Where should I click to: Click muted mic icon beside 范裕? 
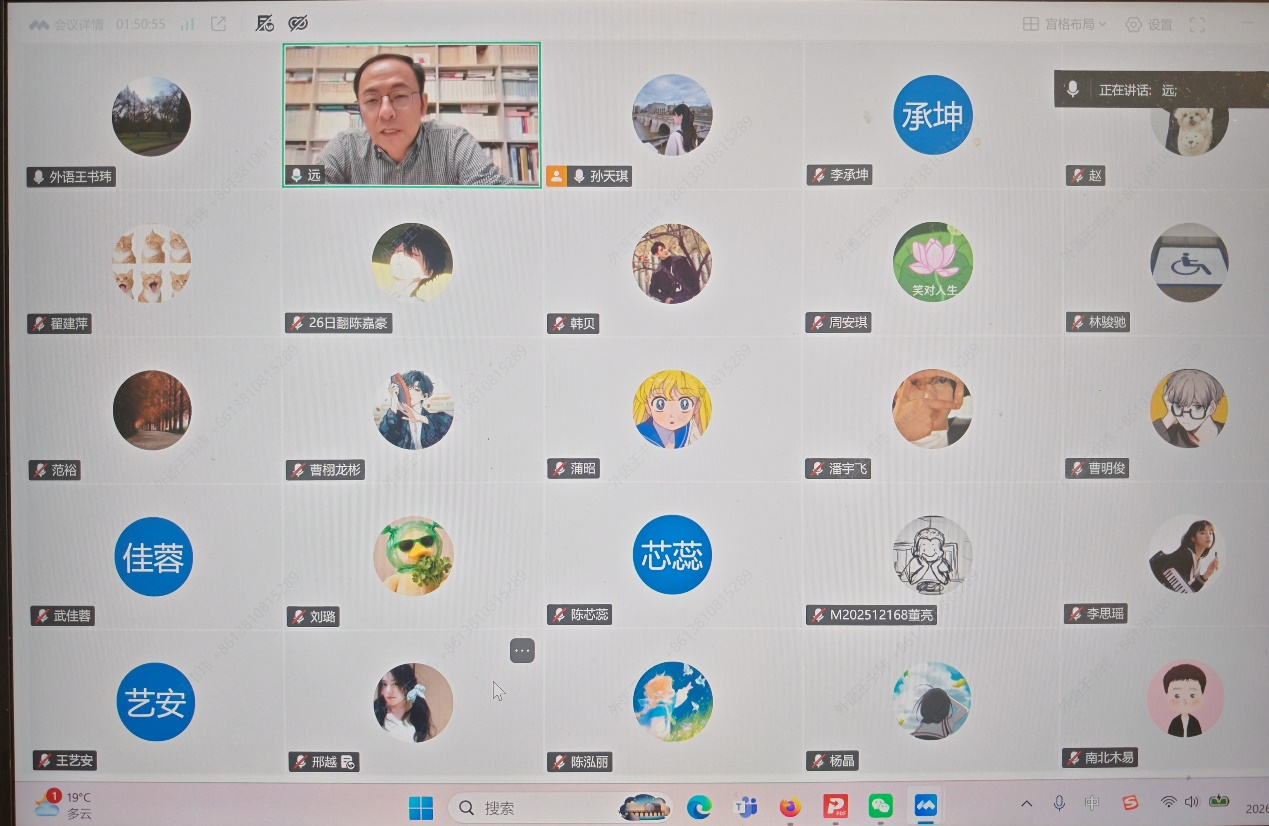pos(40,469)
